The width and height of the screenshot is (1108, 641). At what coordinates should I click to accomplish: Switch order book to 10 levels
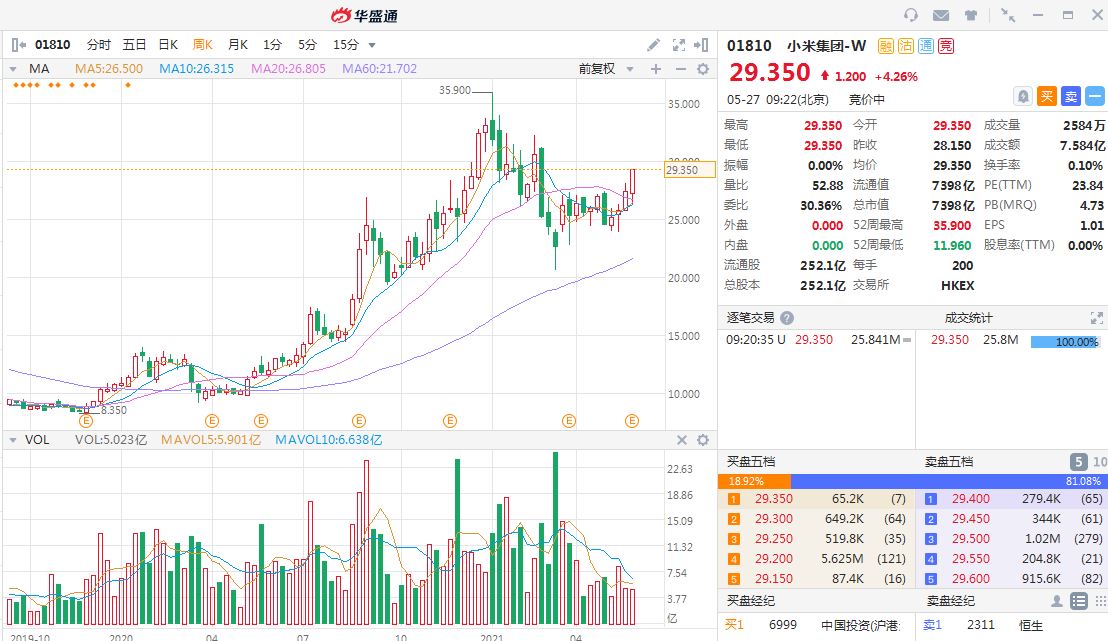pyautogui.click(x=1098, y=462)
